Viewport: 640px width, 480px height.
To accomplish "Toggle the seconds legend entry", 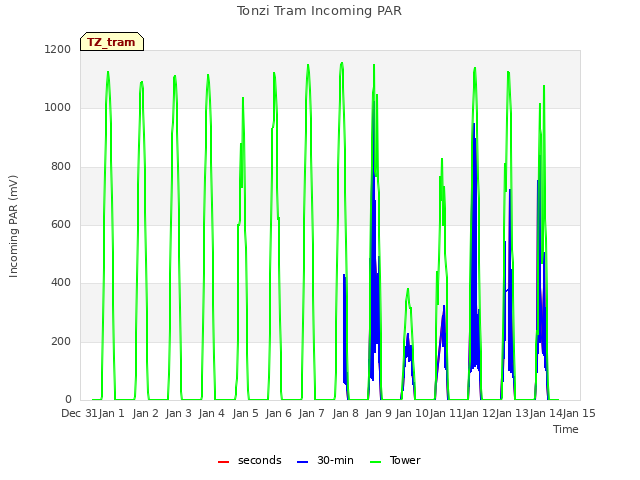I will tap(250, 460).
